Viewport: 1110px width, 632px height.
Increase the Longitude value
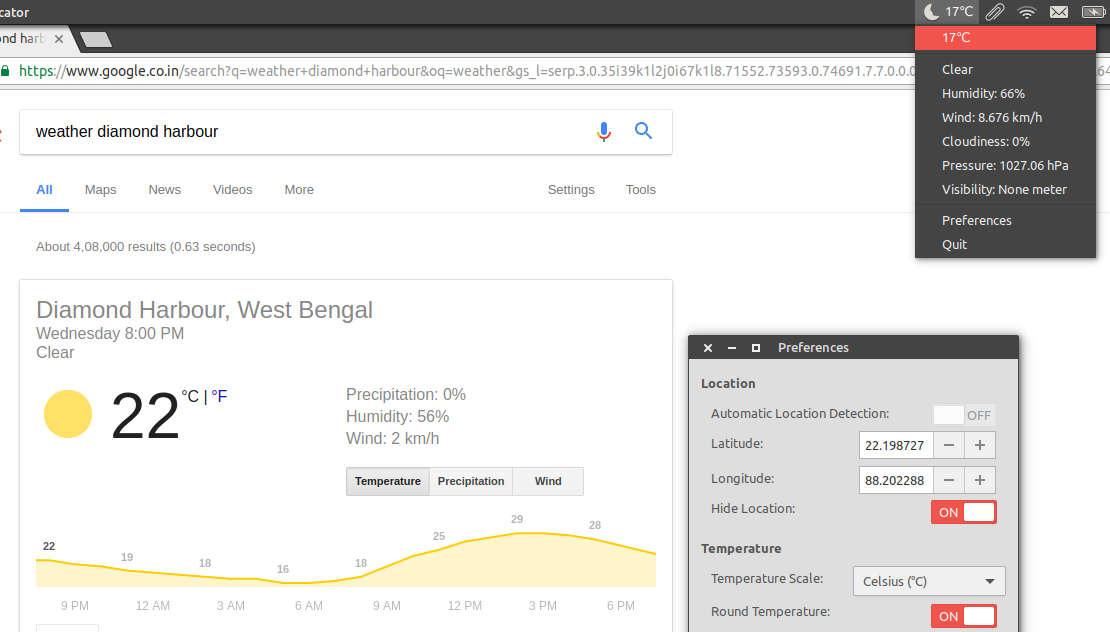coord(980,480)
